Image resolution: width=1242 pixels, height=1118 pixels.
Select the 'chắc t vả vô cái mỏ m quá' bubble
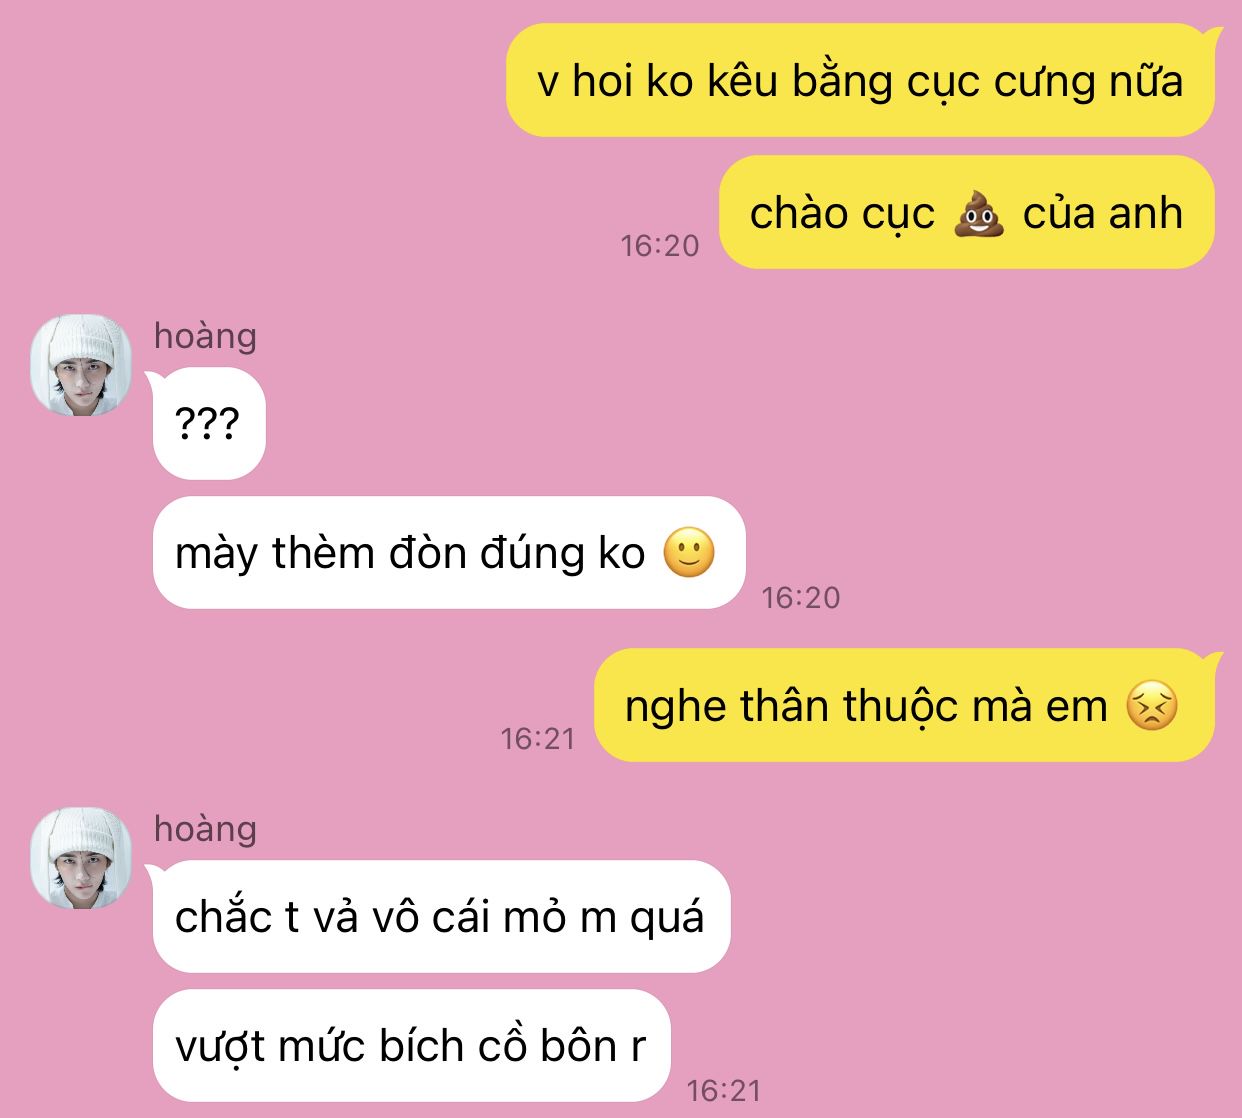(439, 917)
